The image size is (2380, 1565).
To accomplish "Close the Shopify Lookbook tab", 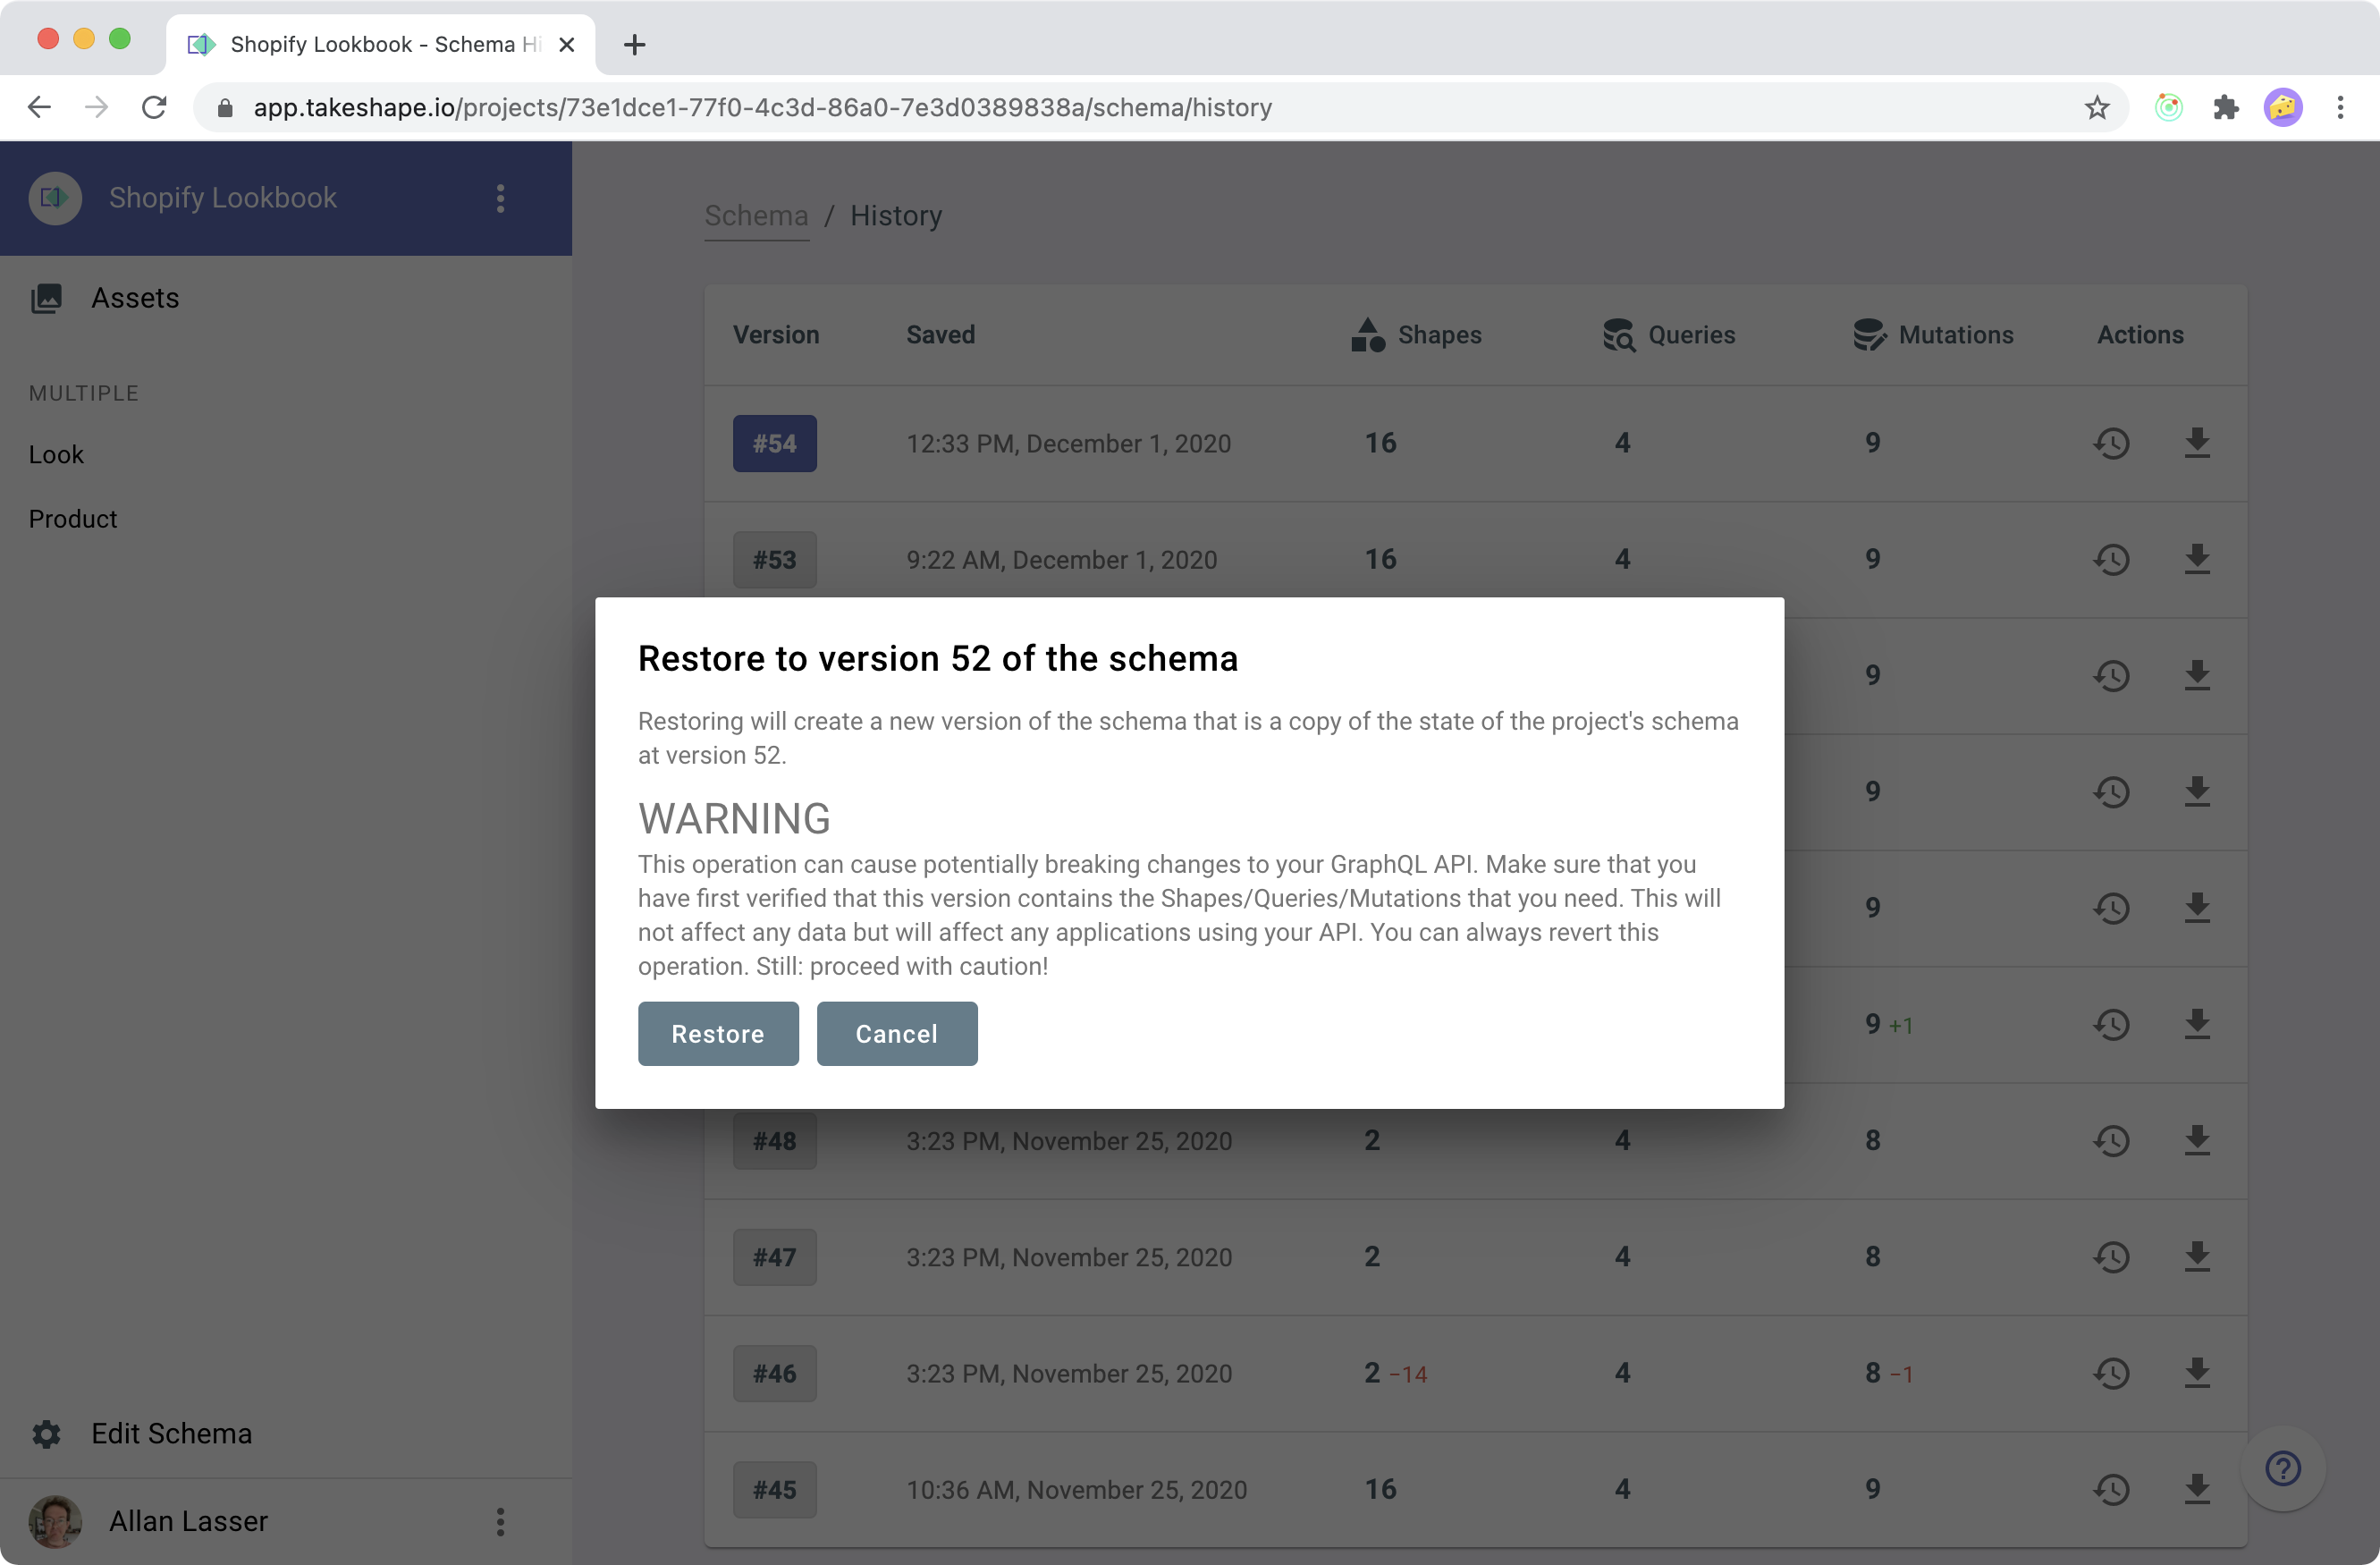I will 566,44.
